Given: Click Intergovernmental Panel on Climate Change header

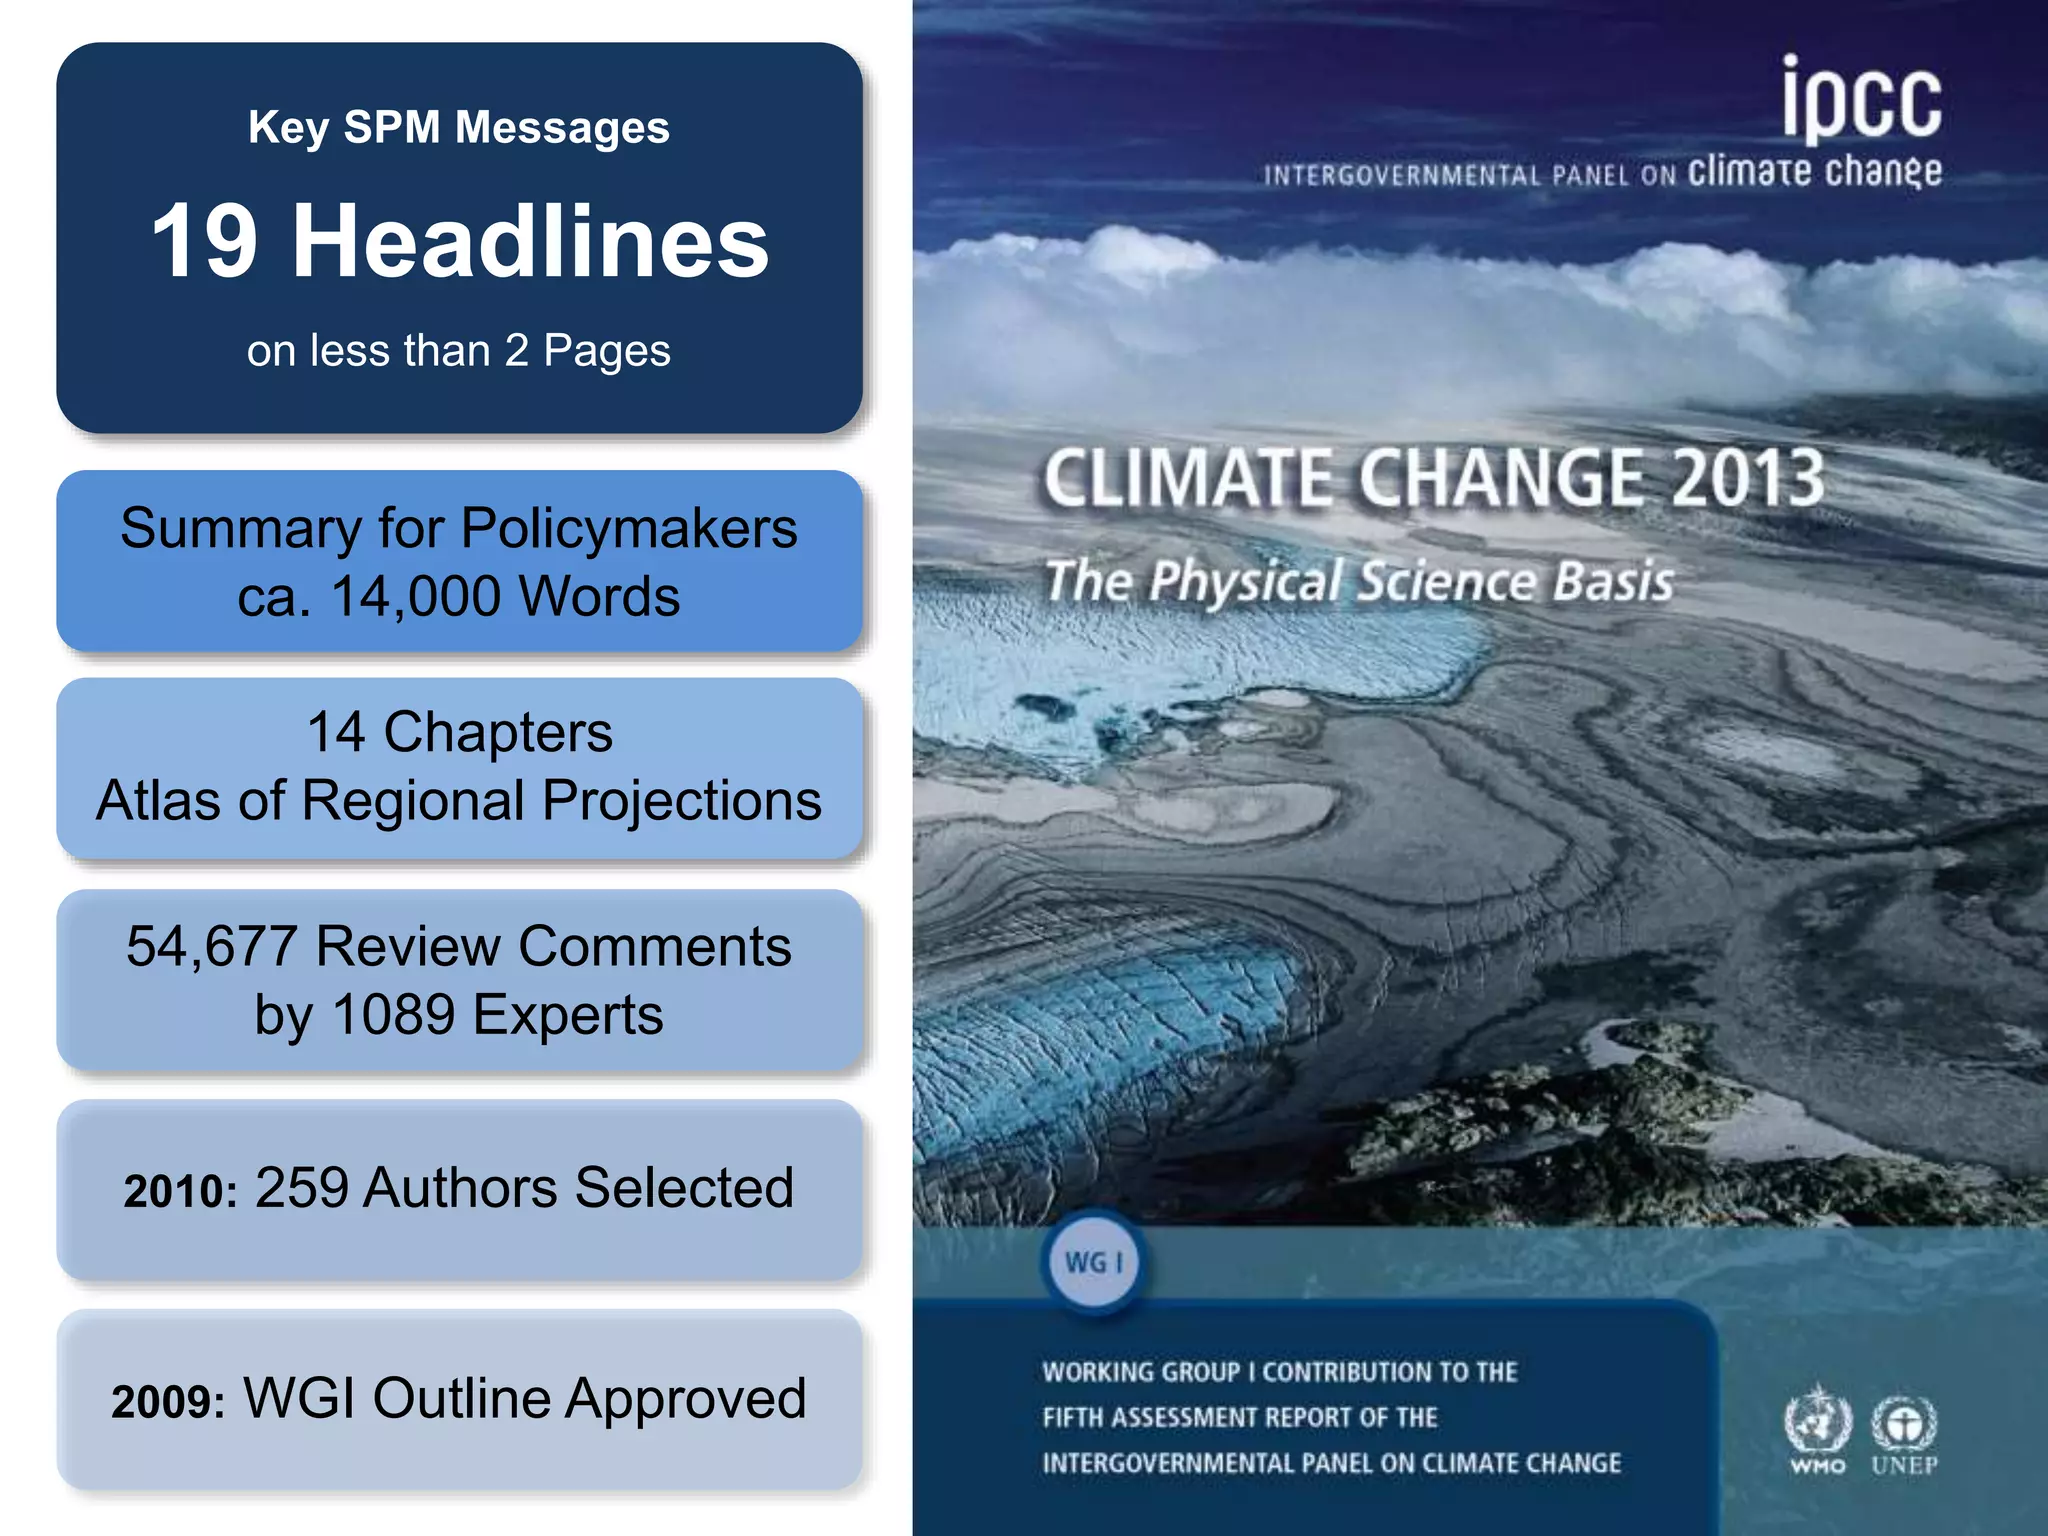Looking at the screenshot, I should coord(1602,174).
